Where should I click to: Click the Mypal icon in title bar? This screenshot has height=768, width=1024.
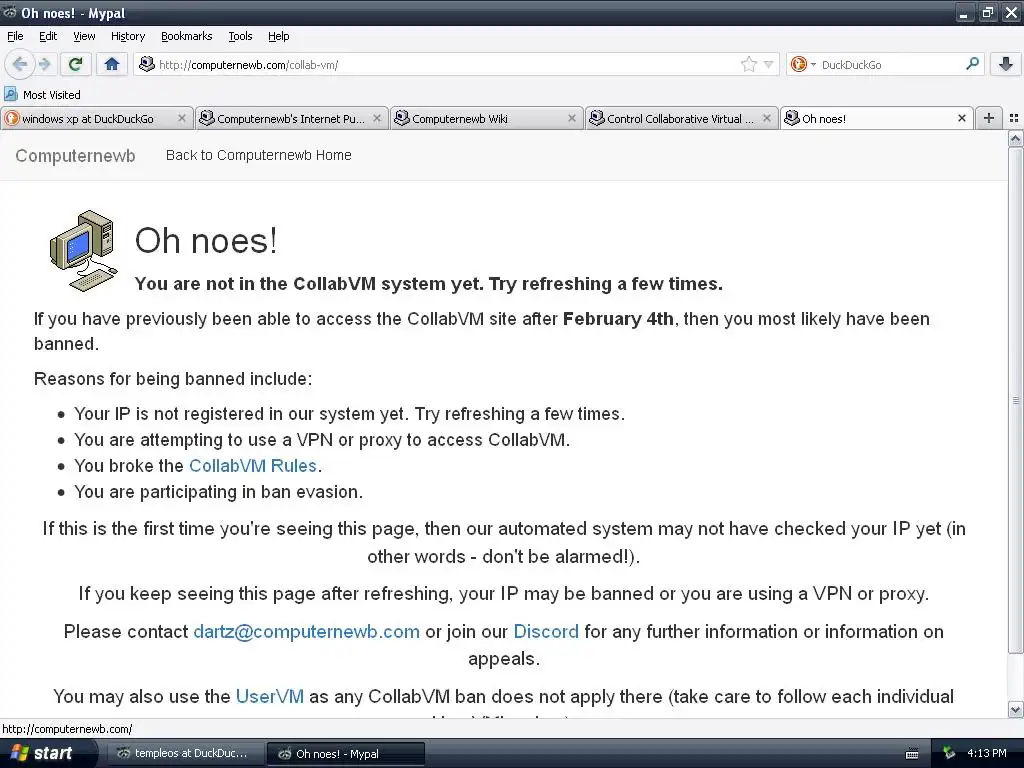9,12
